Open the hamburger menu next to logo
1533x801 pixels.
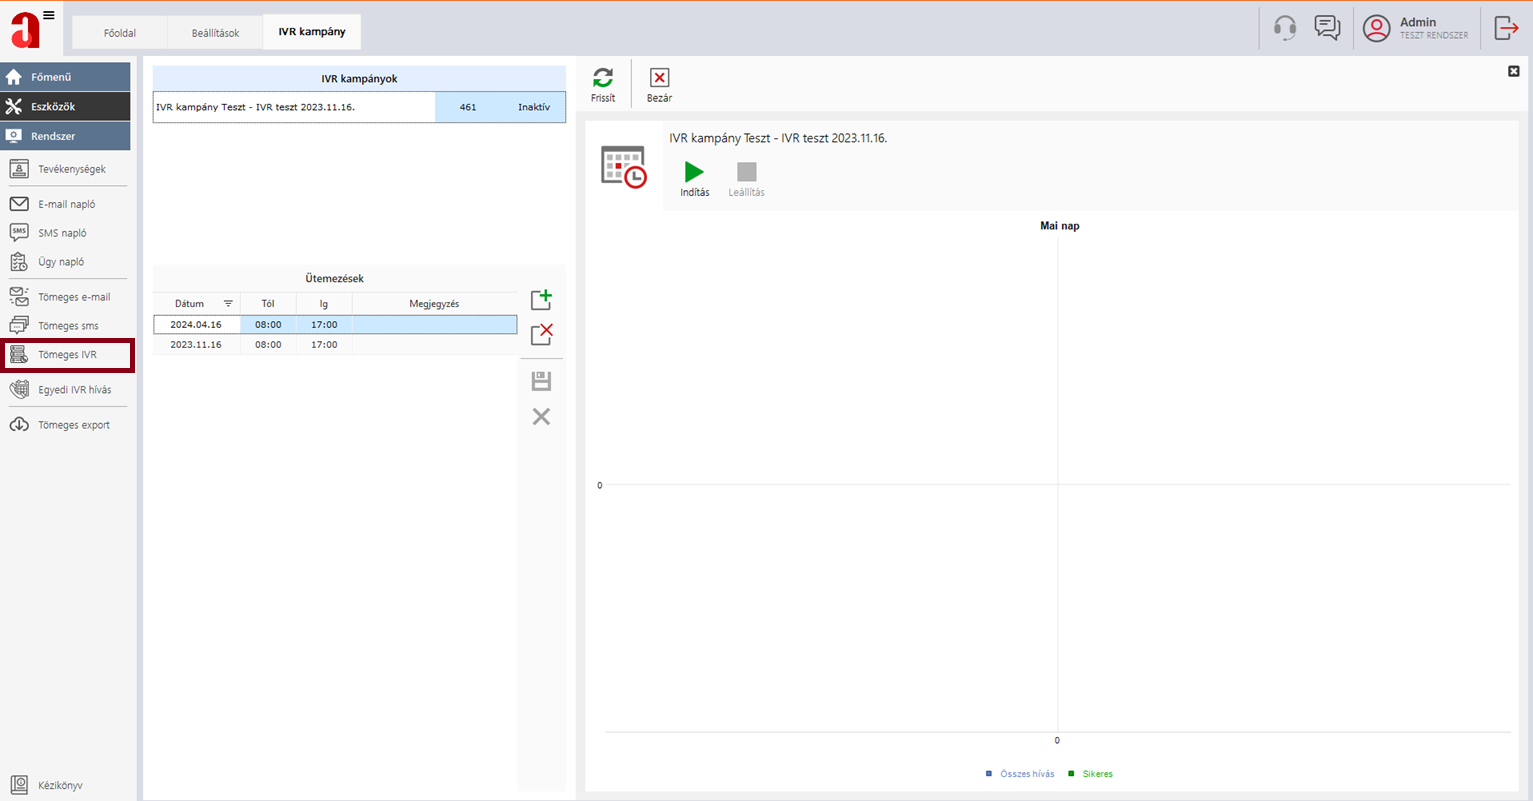click(x=49, y=15)
